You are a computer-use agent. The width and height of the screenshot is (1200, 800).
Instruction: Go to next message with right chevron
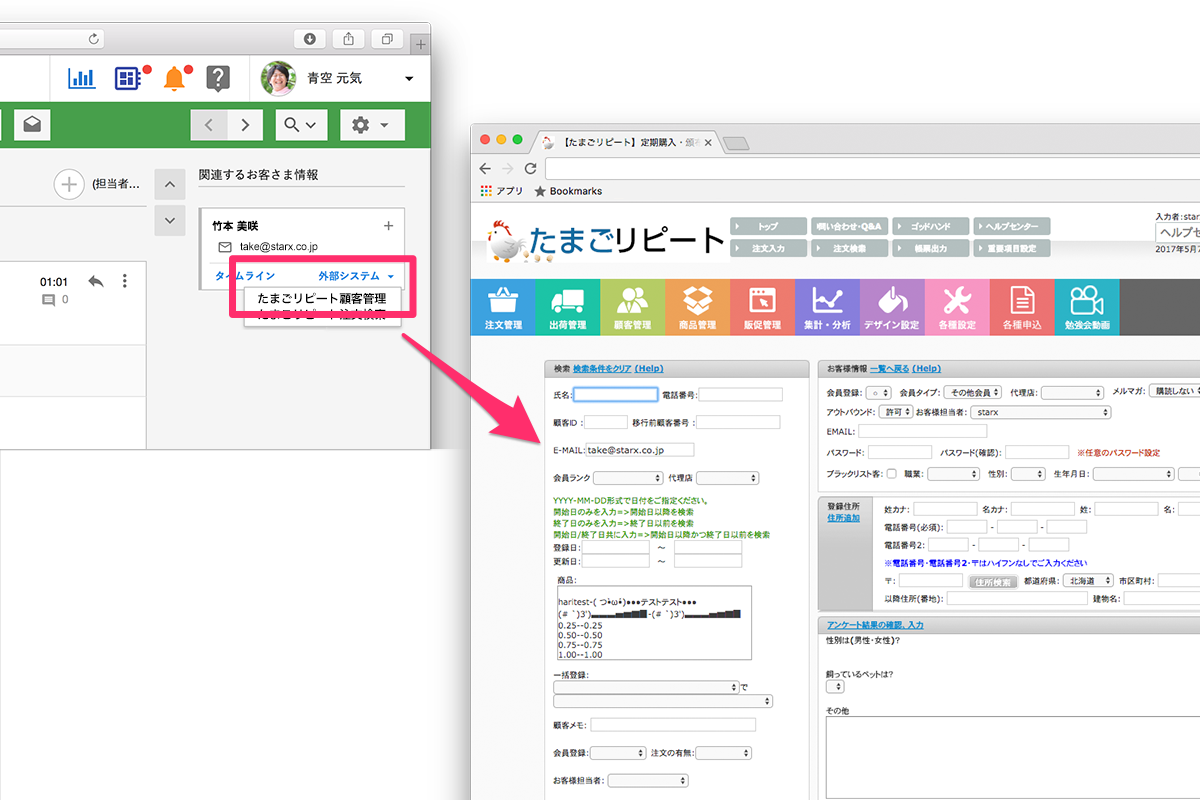(x=245, y=125)
